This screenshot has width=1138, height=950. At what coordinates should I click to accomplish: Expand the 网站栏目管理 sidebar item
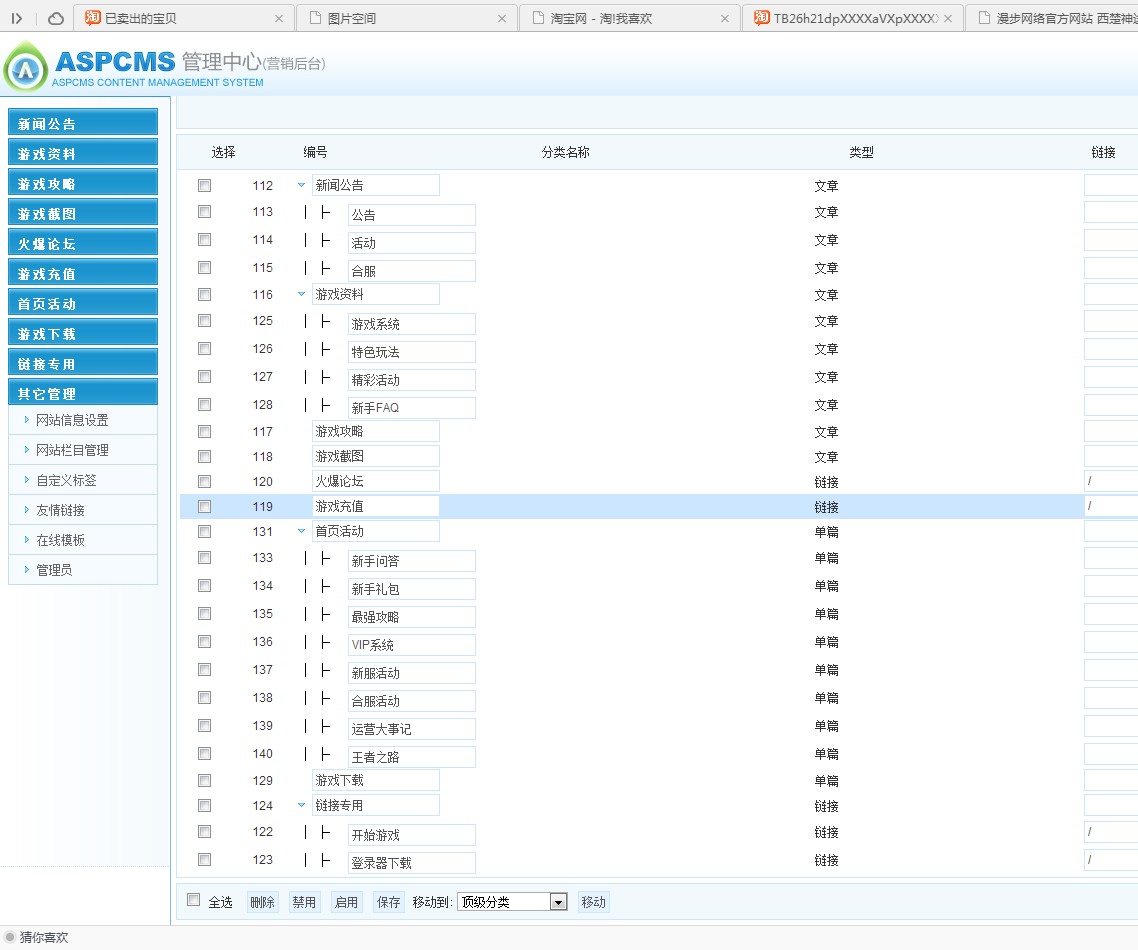click(83, 450)
